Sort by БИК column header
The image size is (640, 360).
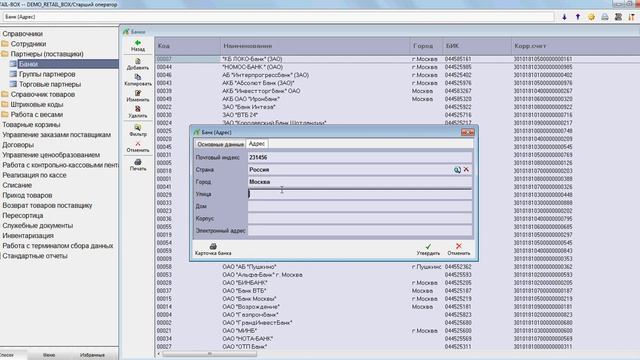tap(477, 46)
